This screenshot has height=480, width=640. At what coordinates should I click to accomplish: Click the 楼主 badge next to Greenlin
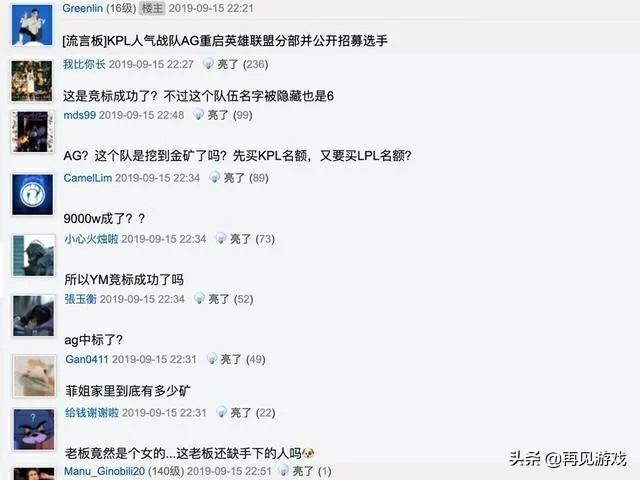click(x=152, y=8)
